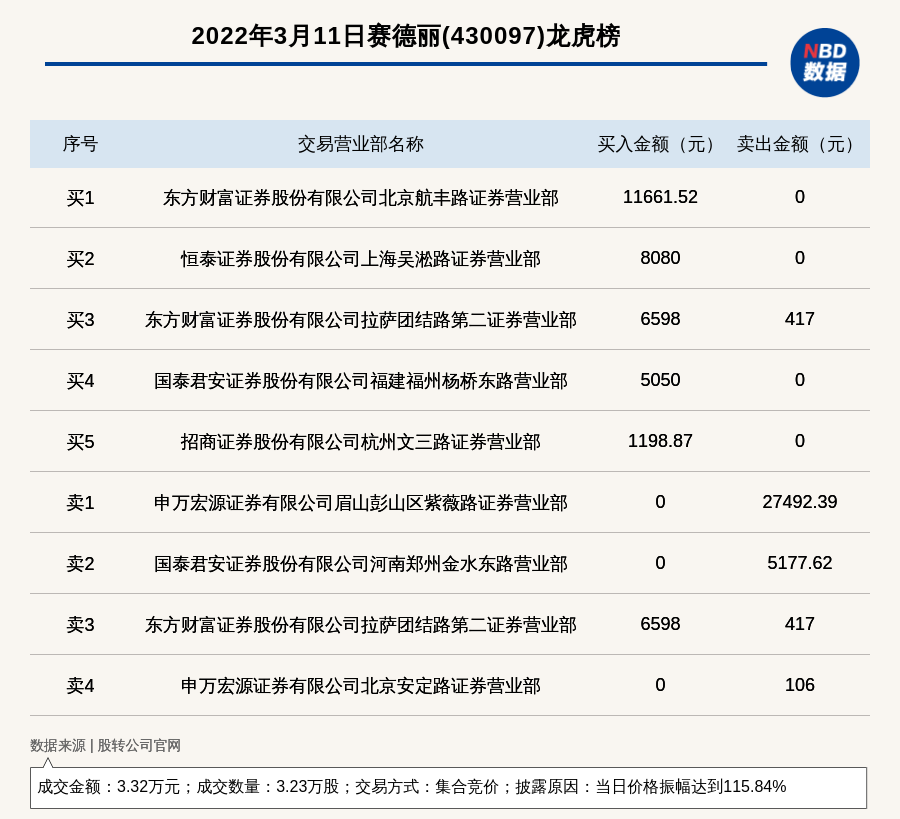
Task: Click the title 2022年3月11日赛德丽龙虎榜
Action: pyautogui.click(x=405, y=36)
